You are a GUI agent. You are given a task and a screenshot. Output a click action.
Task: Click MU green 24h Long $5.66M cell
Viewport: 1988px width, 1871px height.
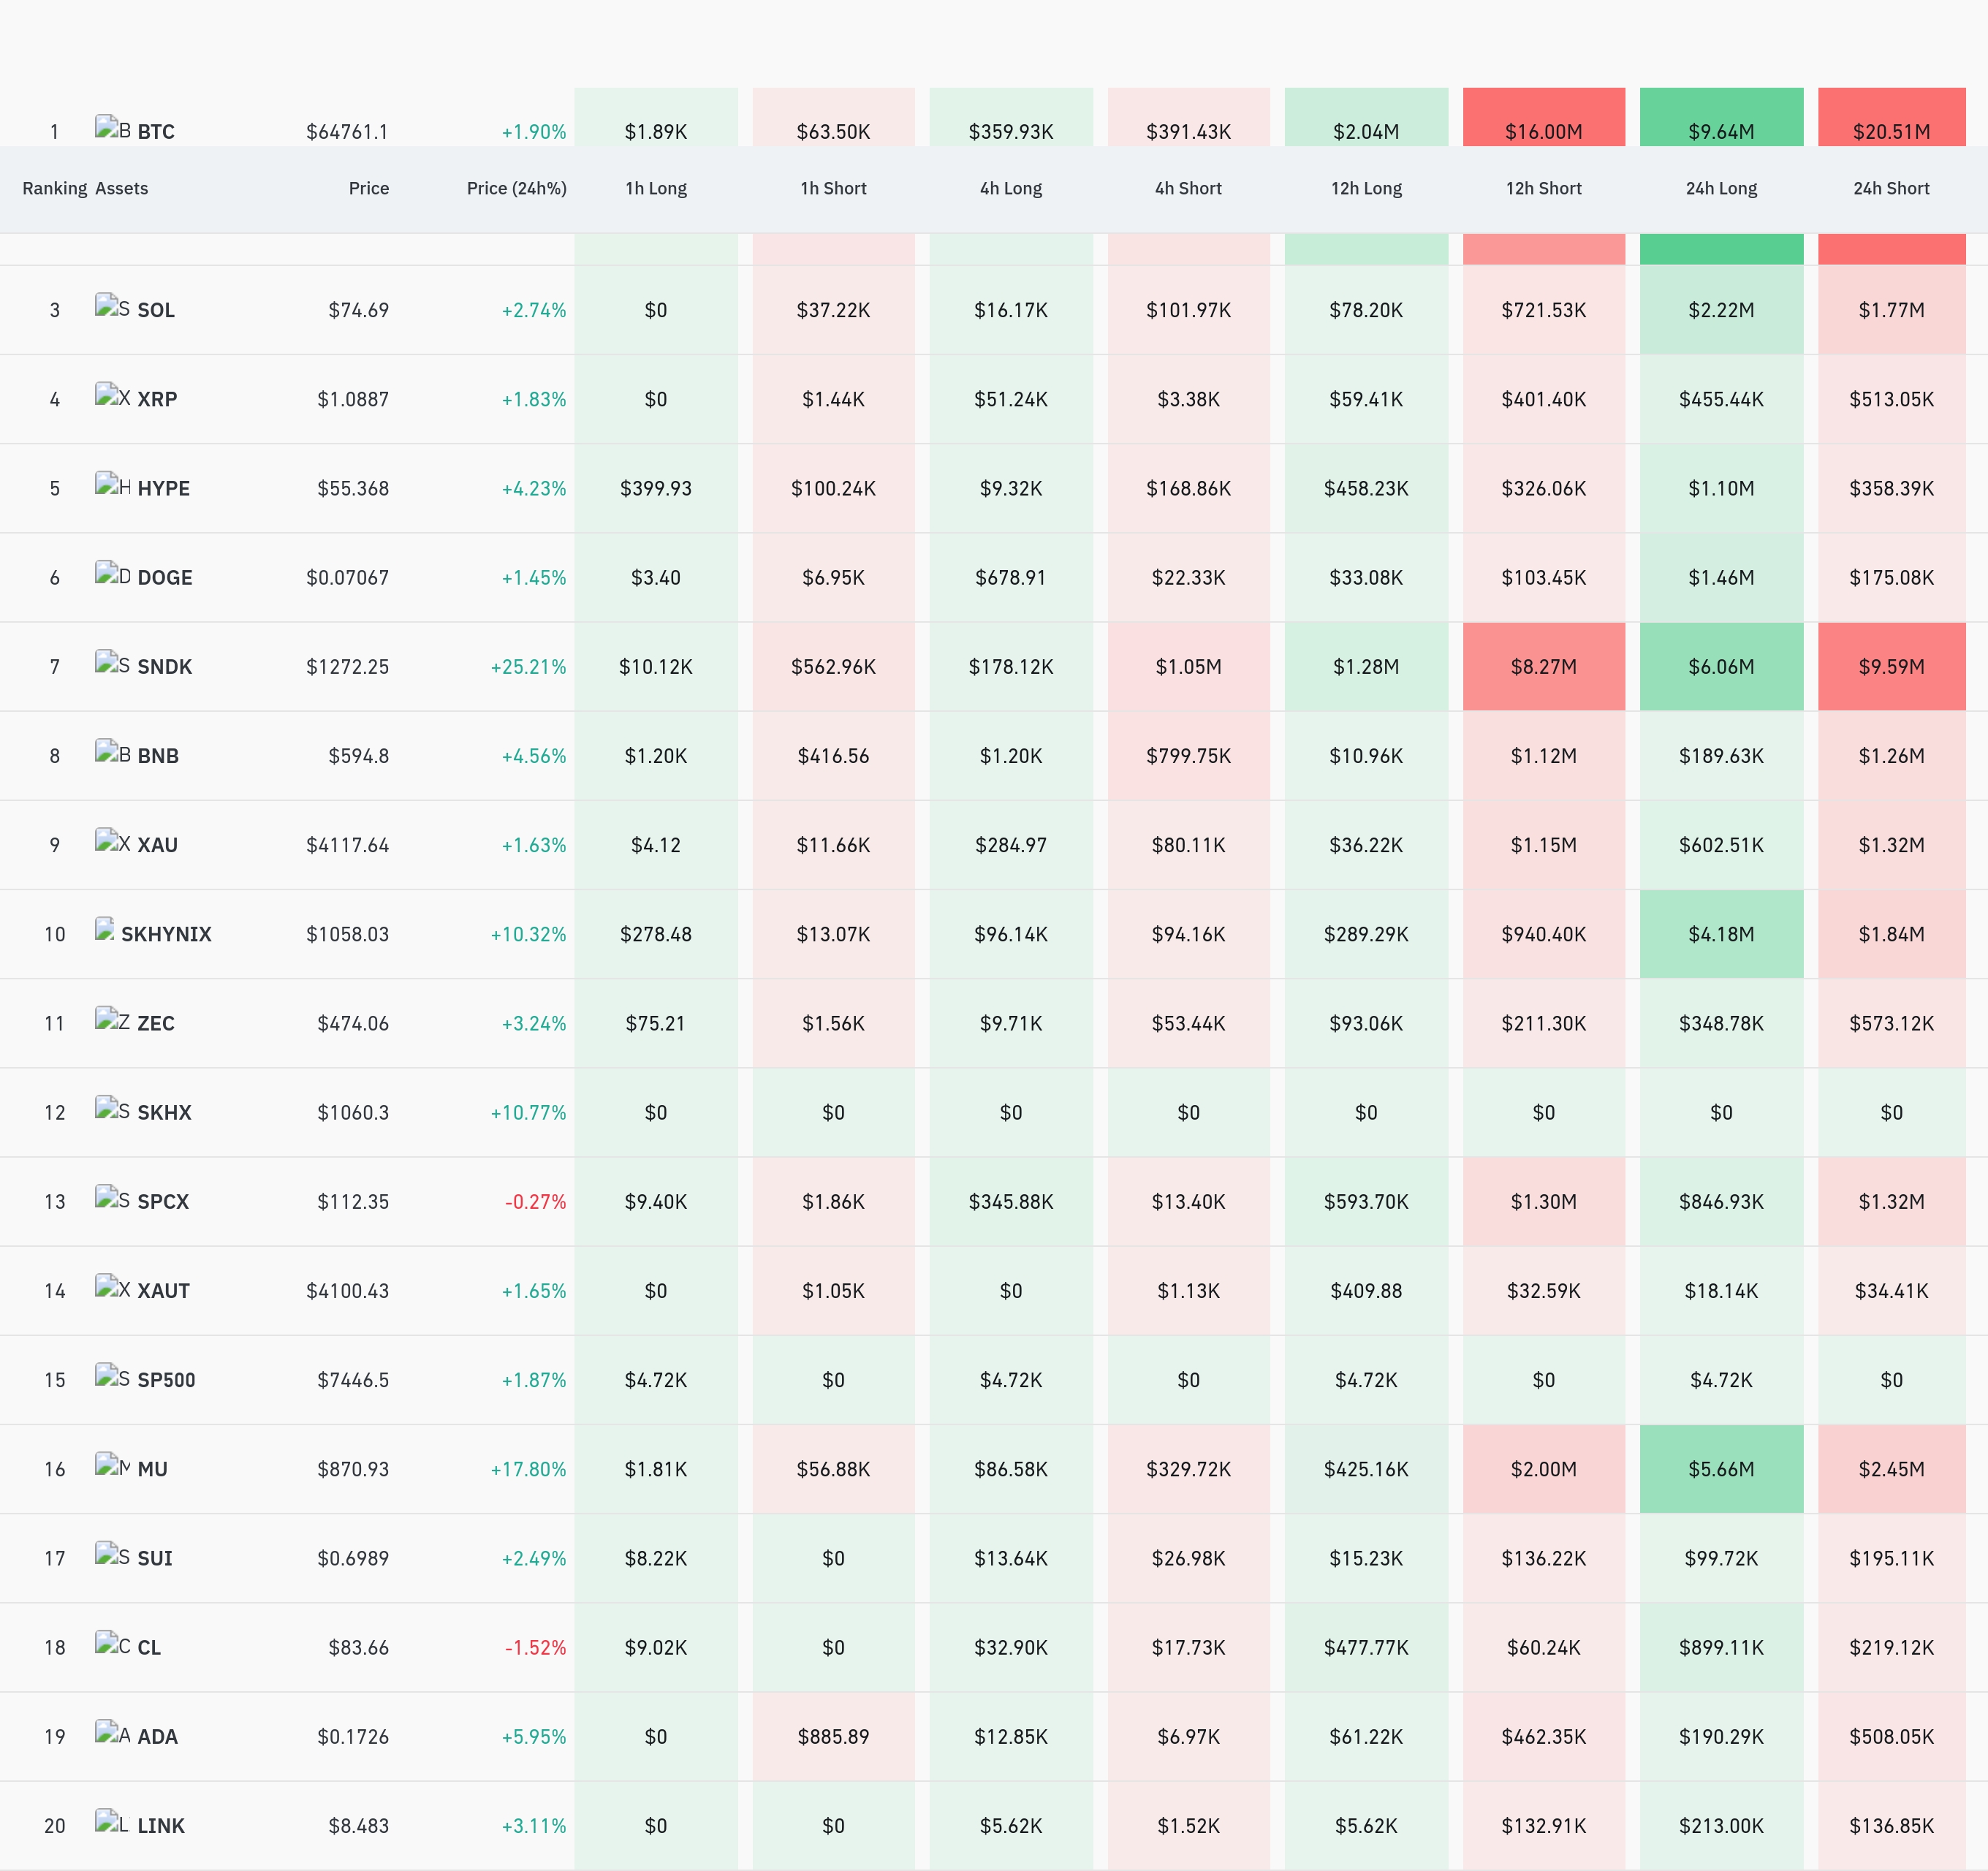1721,1469
